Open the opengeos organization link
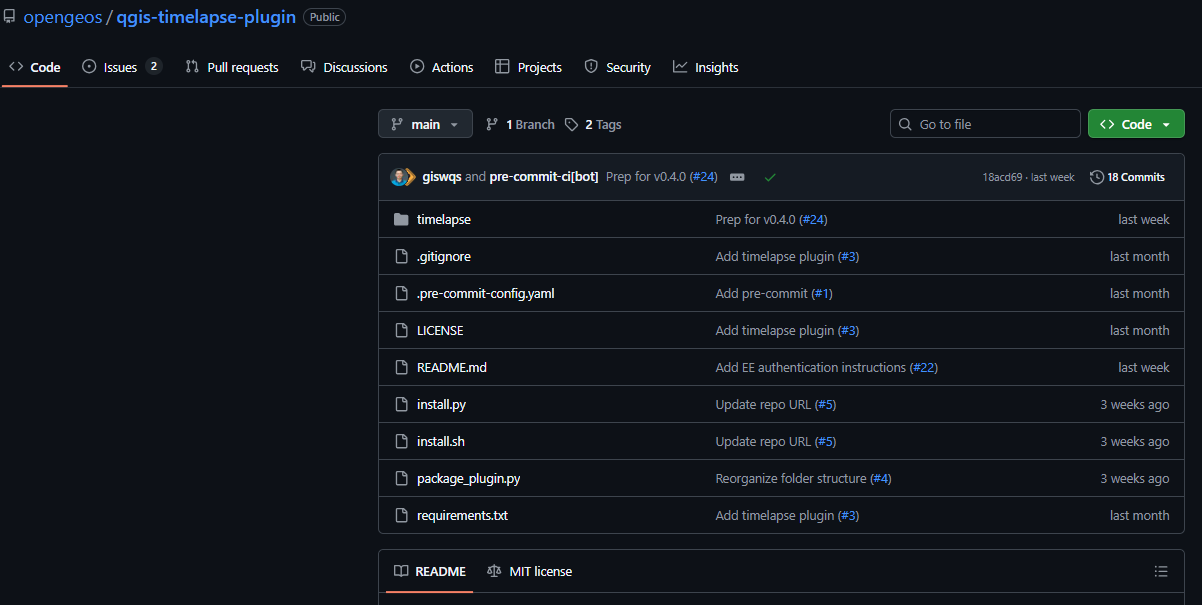 (62, 18)
